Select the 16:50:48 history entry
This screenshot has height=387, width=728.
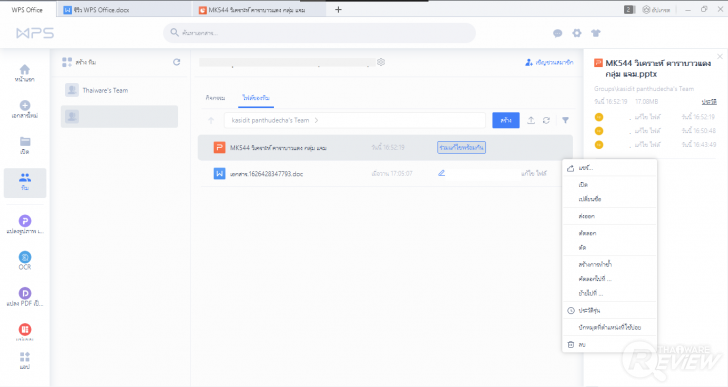[x=655, y=131]
